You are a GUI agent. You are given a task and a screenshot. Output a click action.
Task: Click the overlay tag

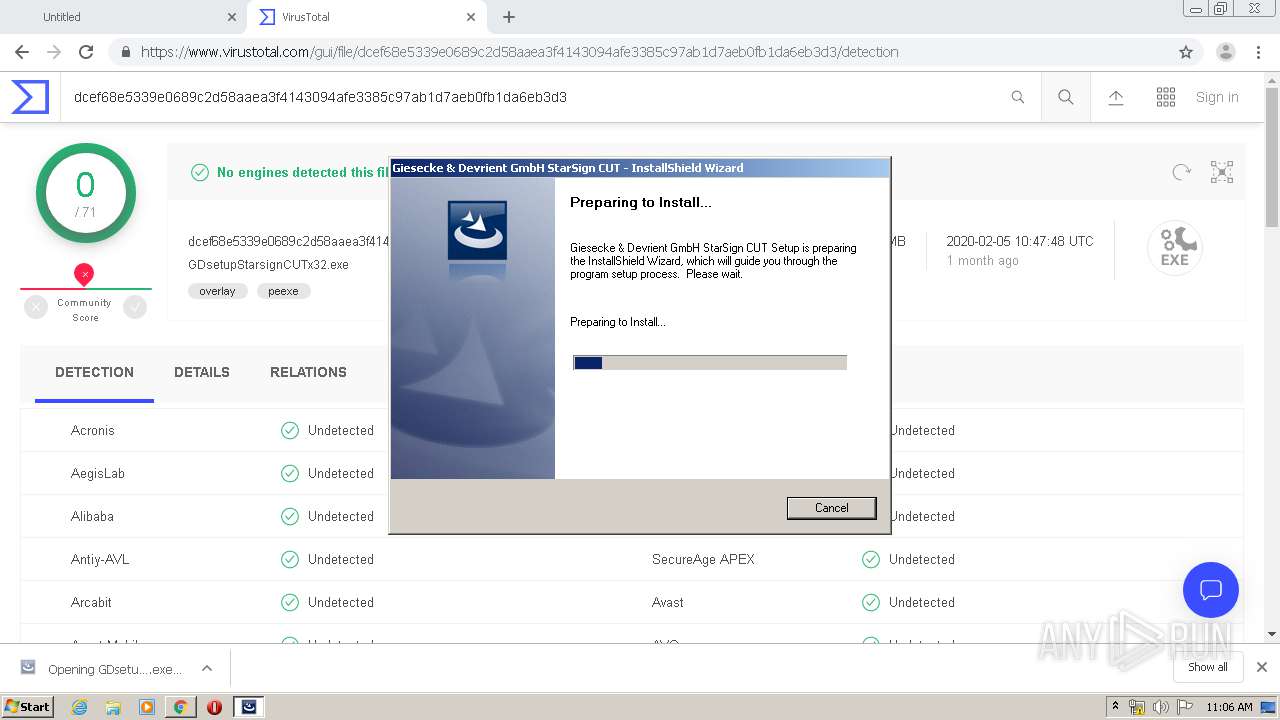pyautogui.click(x=217, y=291)
